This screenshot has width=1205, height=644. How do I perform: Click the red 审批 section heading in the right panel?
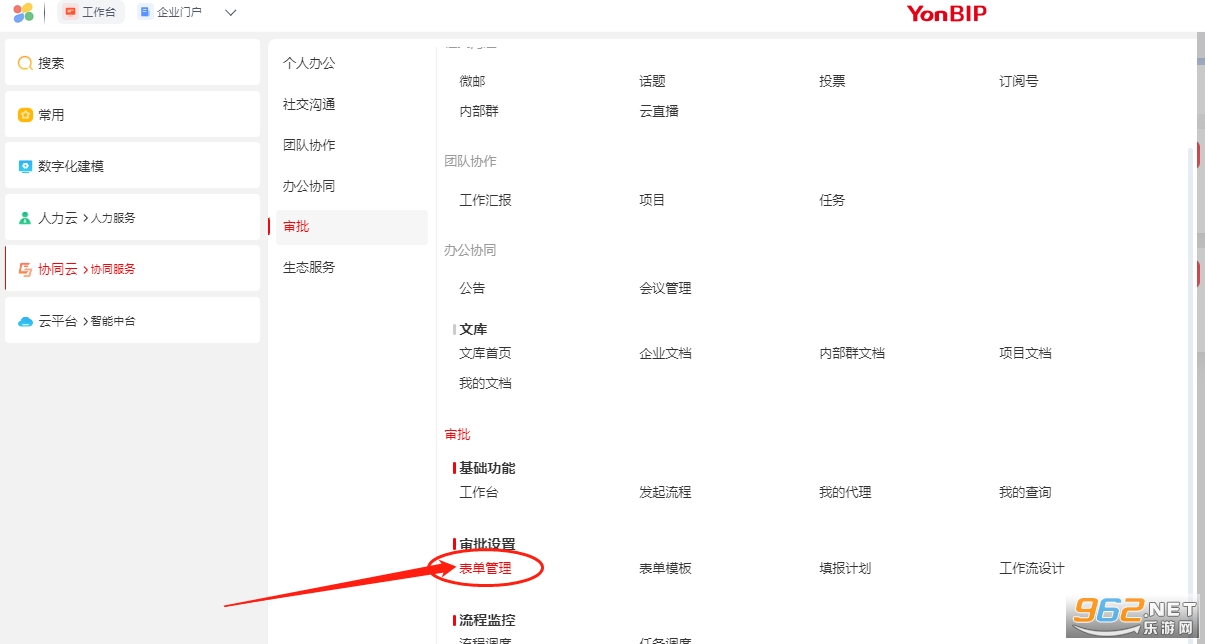coord(457,434)
